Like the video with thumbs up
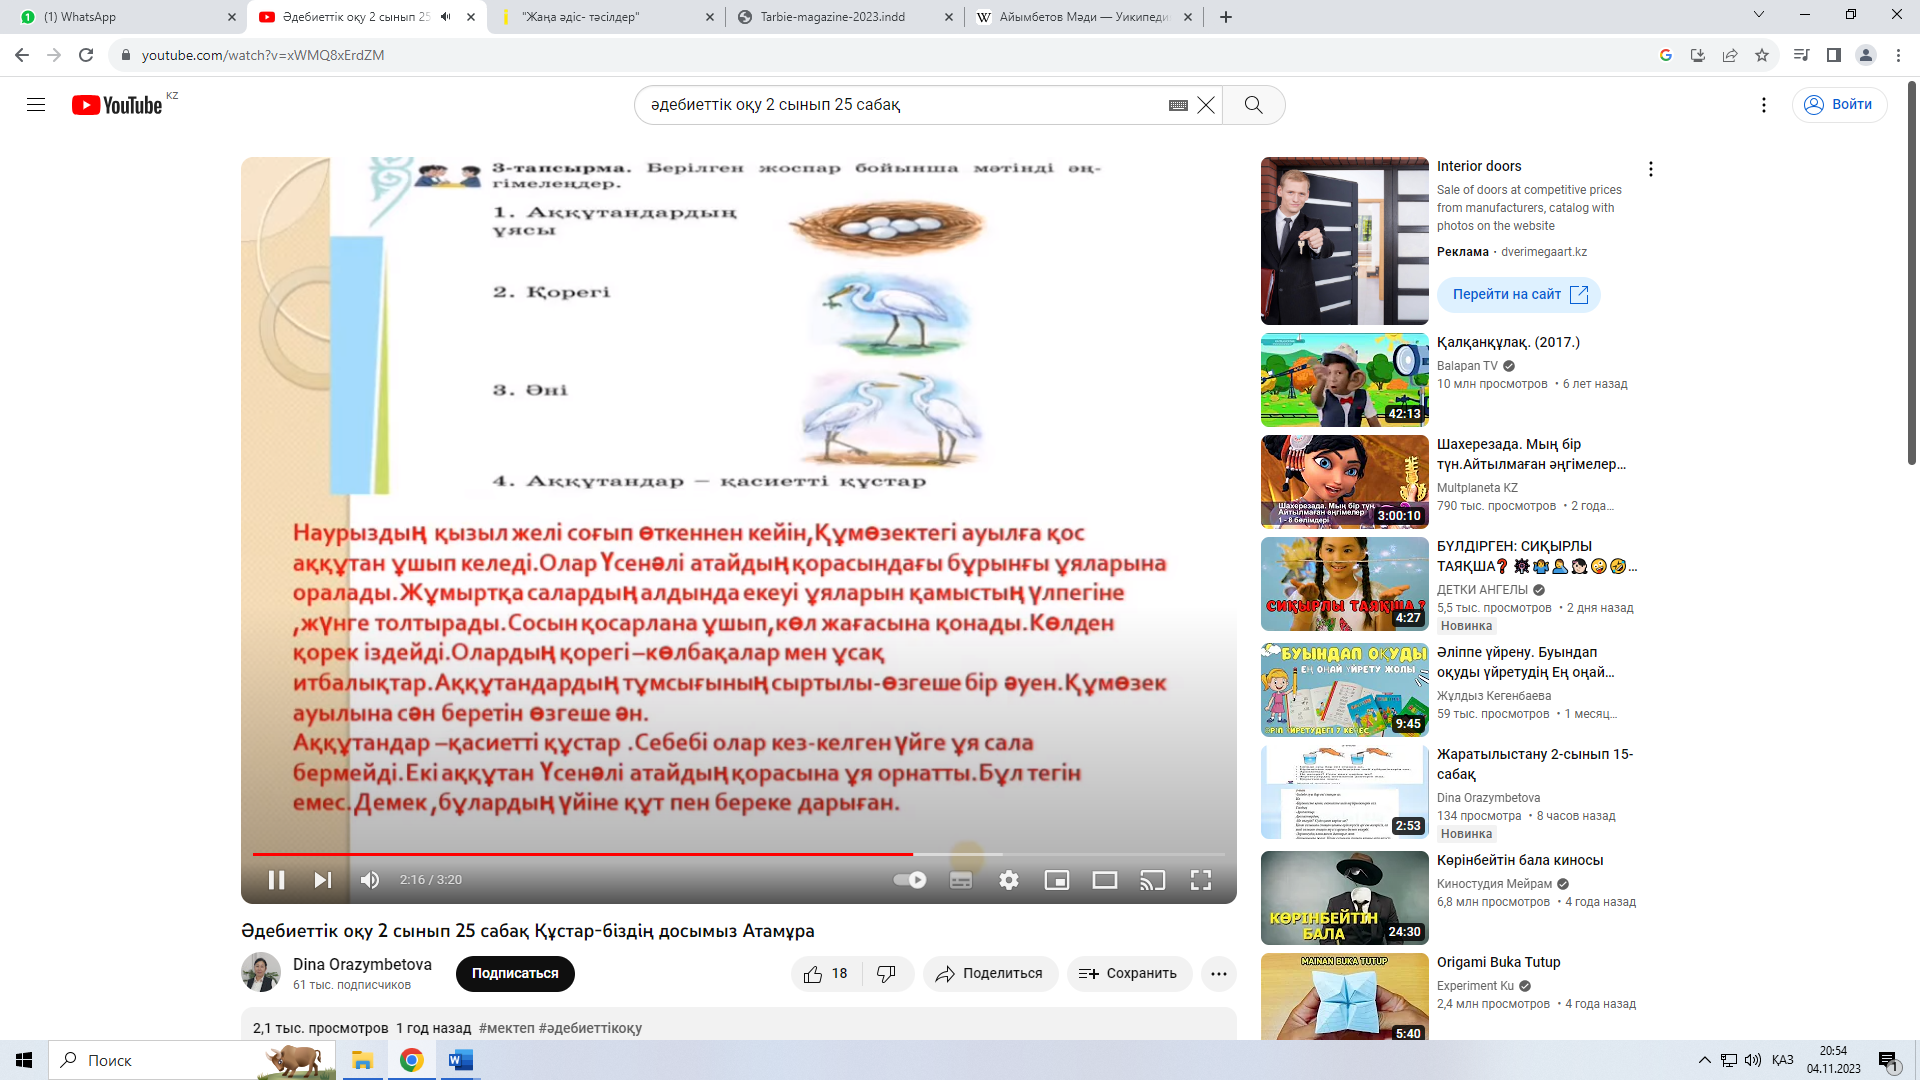Screen dimensions: 1920x1080 (814, 974)
